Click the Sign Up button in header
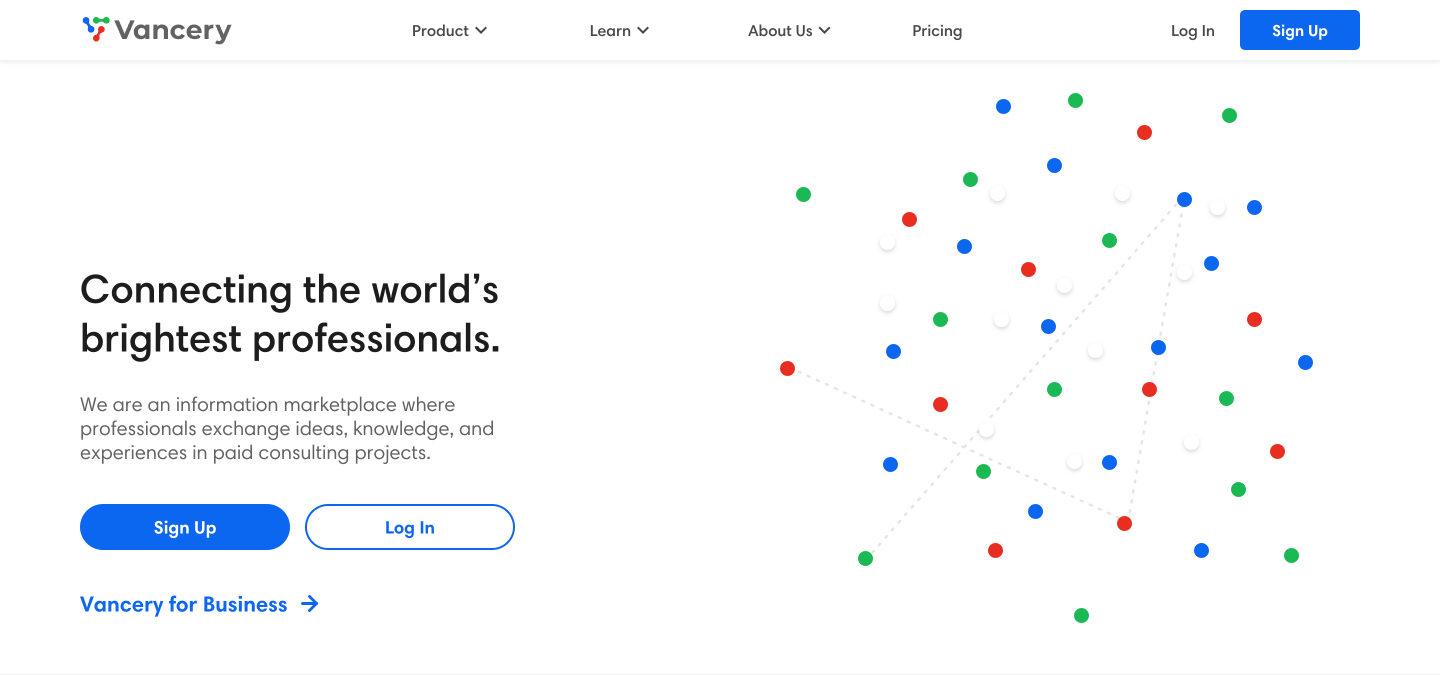This screenshot has height=675, width=1440. (1300, 30)
